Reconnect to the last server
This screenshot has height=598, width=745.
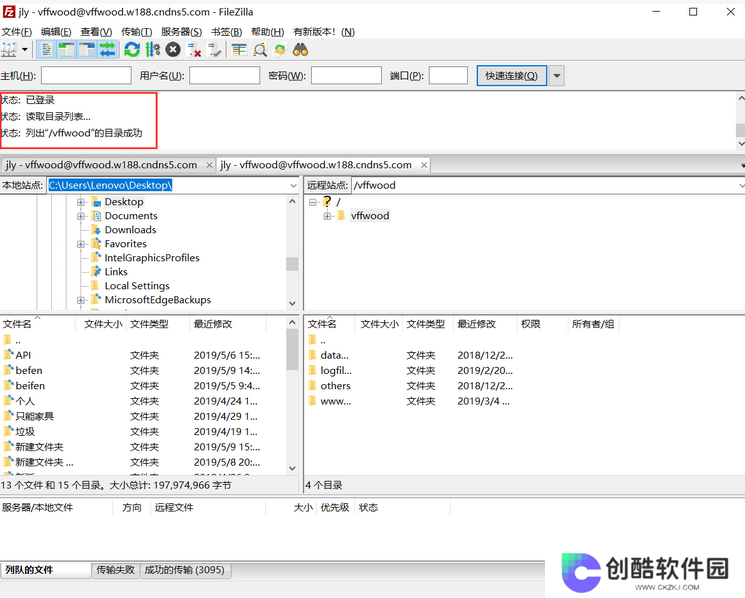click(x=214, y=49)
